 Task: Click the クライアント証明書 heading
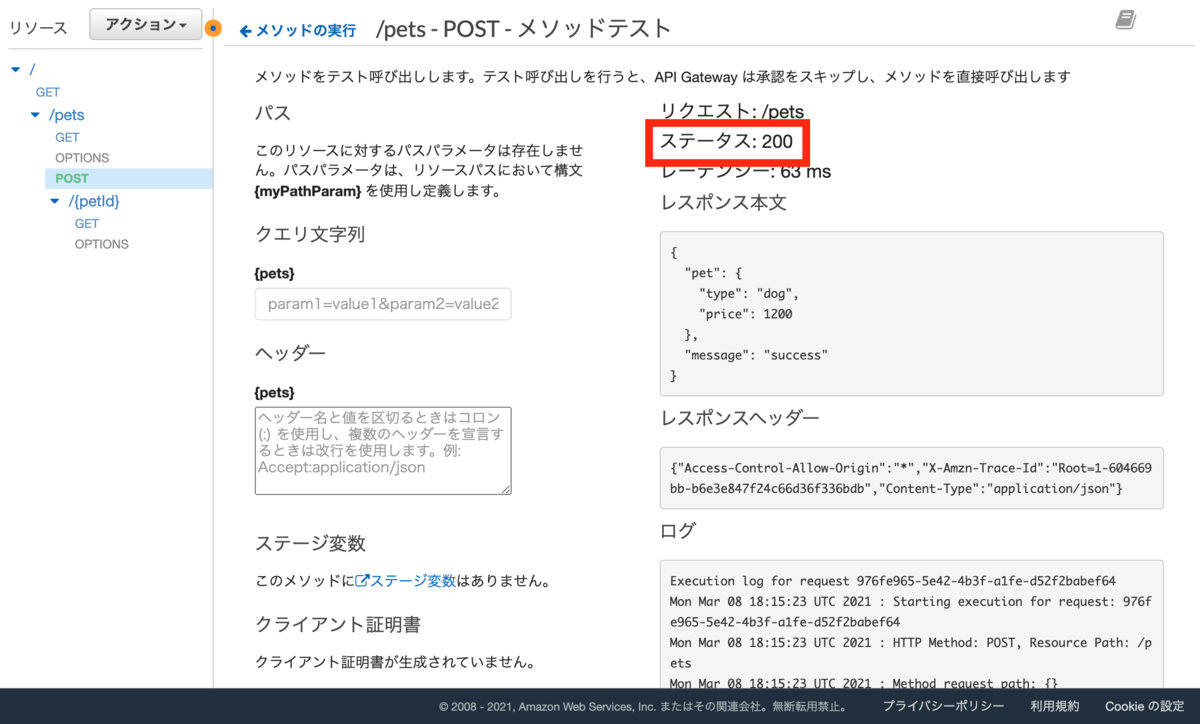pos(338,624)
